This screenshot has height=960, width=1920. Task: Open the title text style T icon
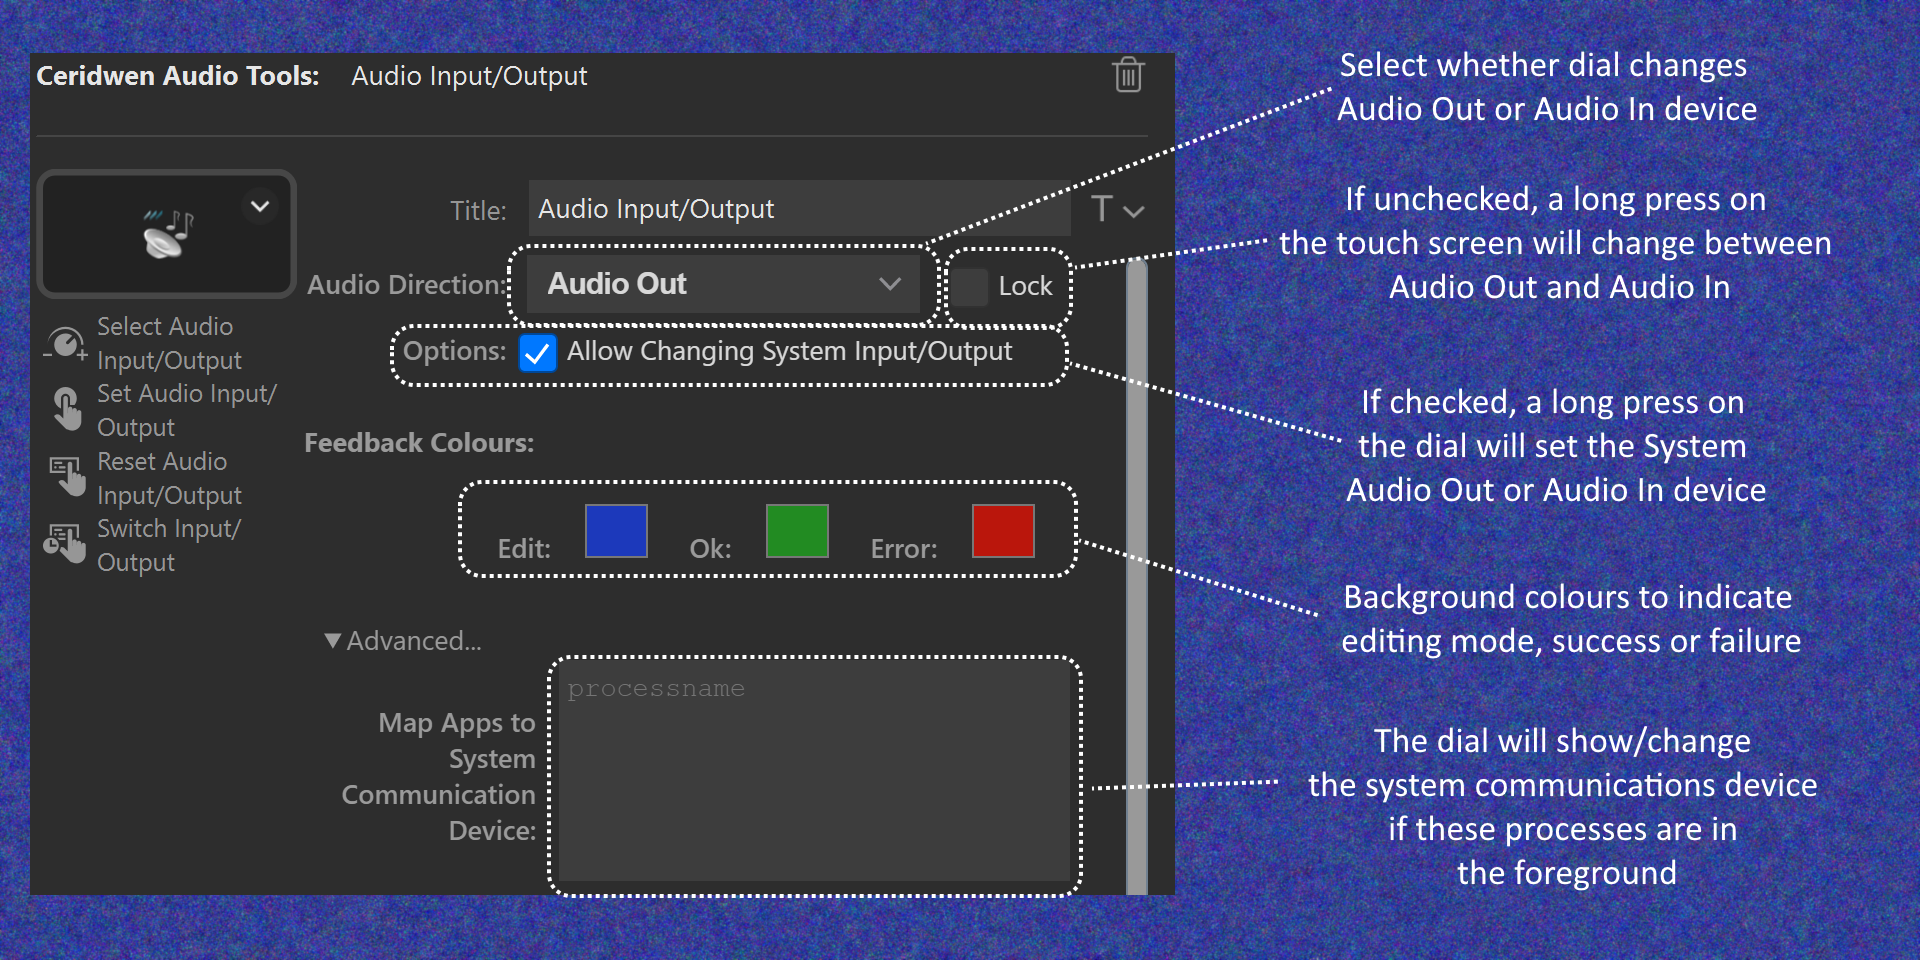click(x=1101, y=208)
